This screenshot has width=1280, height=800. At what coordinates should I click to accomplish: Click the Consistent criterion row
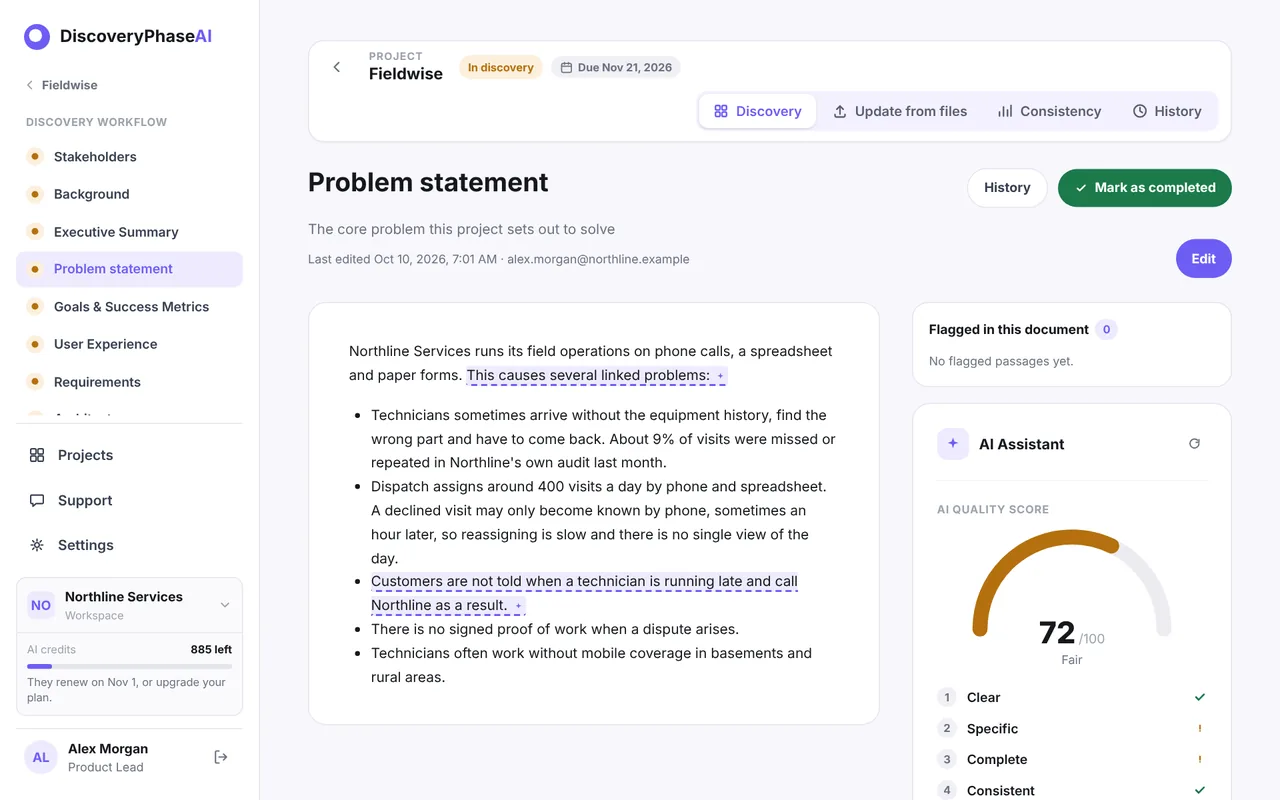click(1072, 790)
